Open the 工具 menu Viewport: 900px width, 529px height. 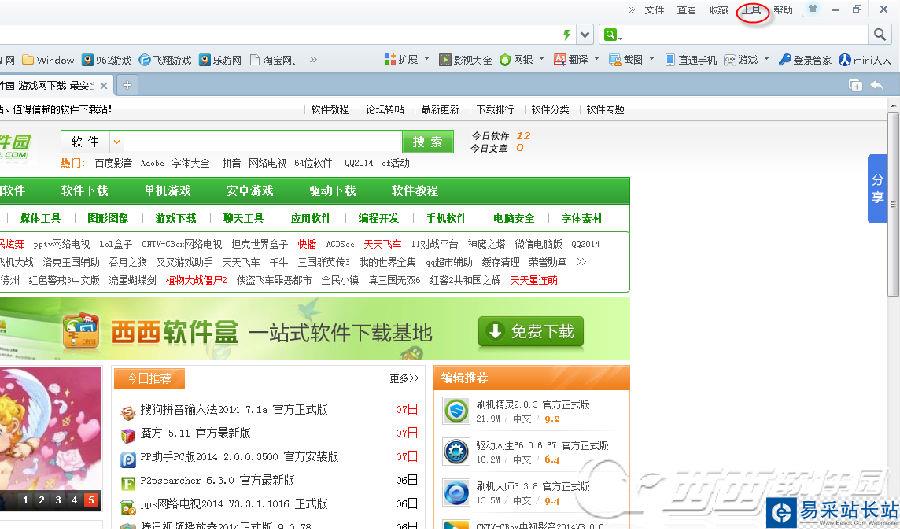point(751,10)
